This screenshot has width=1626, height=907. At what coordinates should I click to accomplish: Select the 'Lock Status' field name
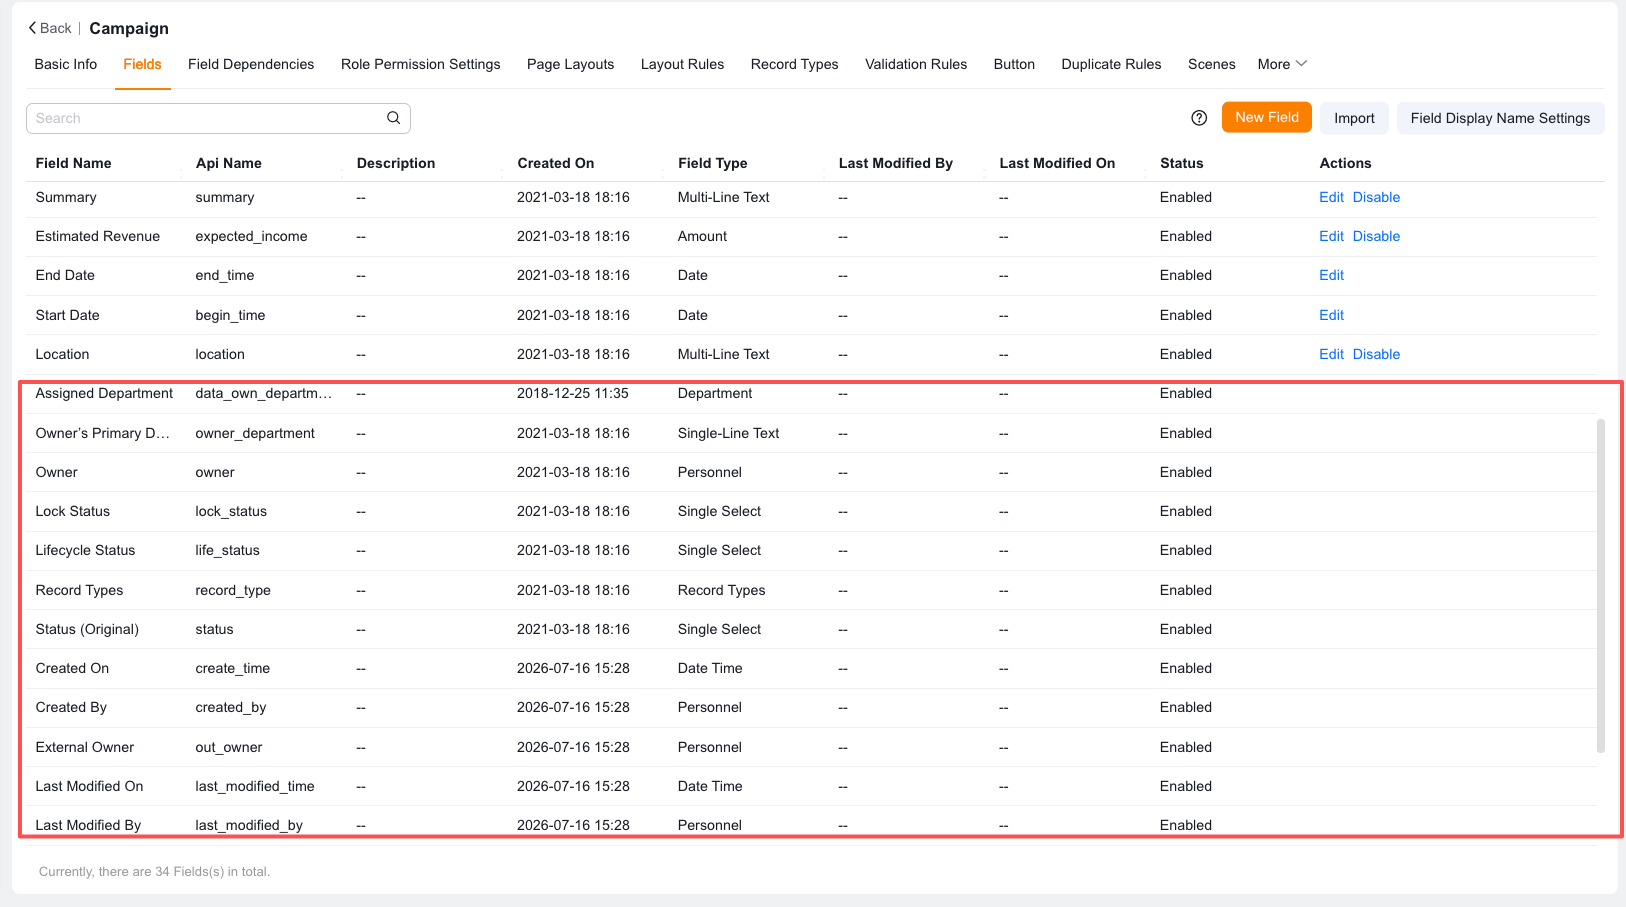point(73,511)
